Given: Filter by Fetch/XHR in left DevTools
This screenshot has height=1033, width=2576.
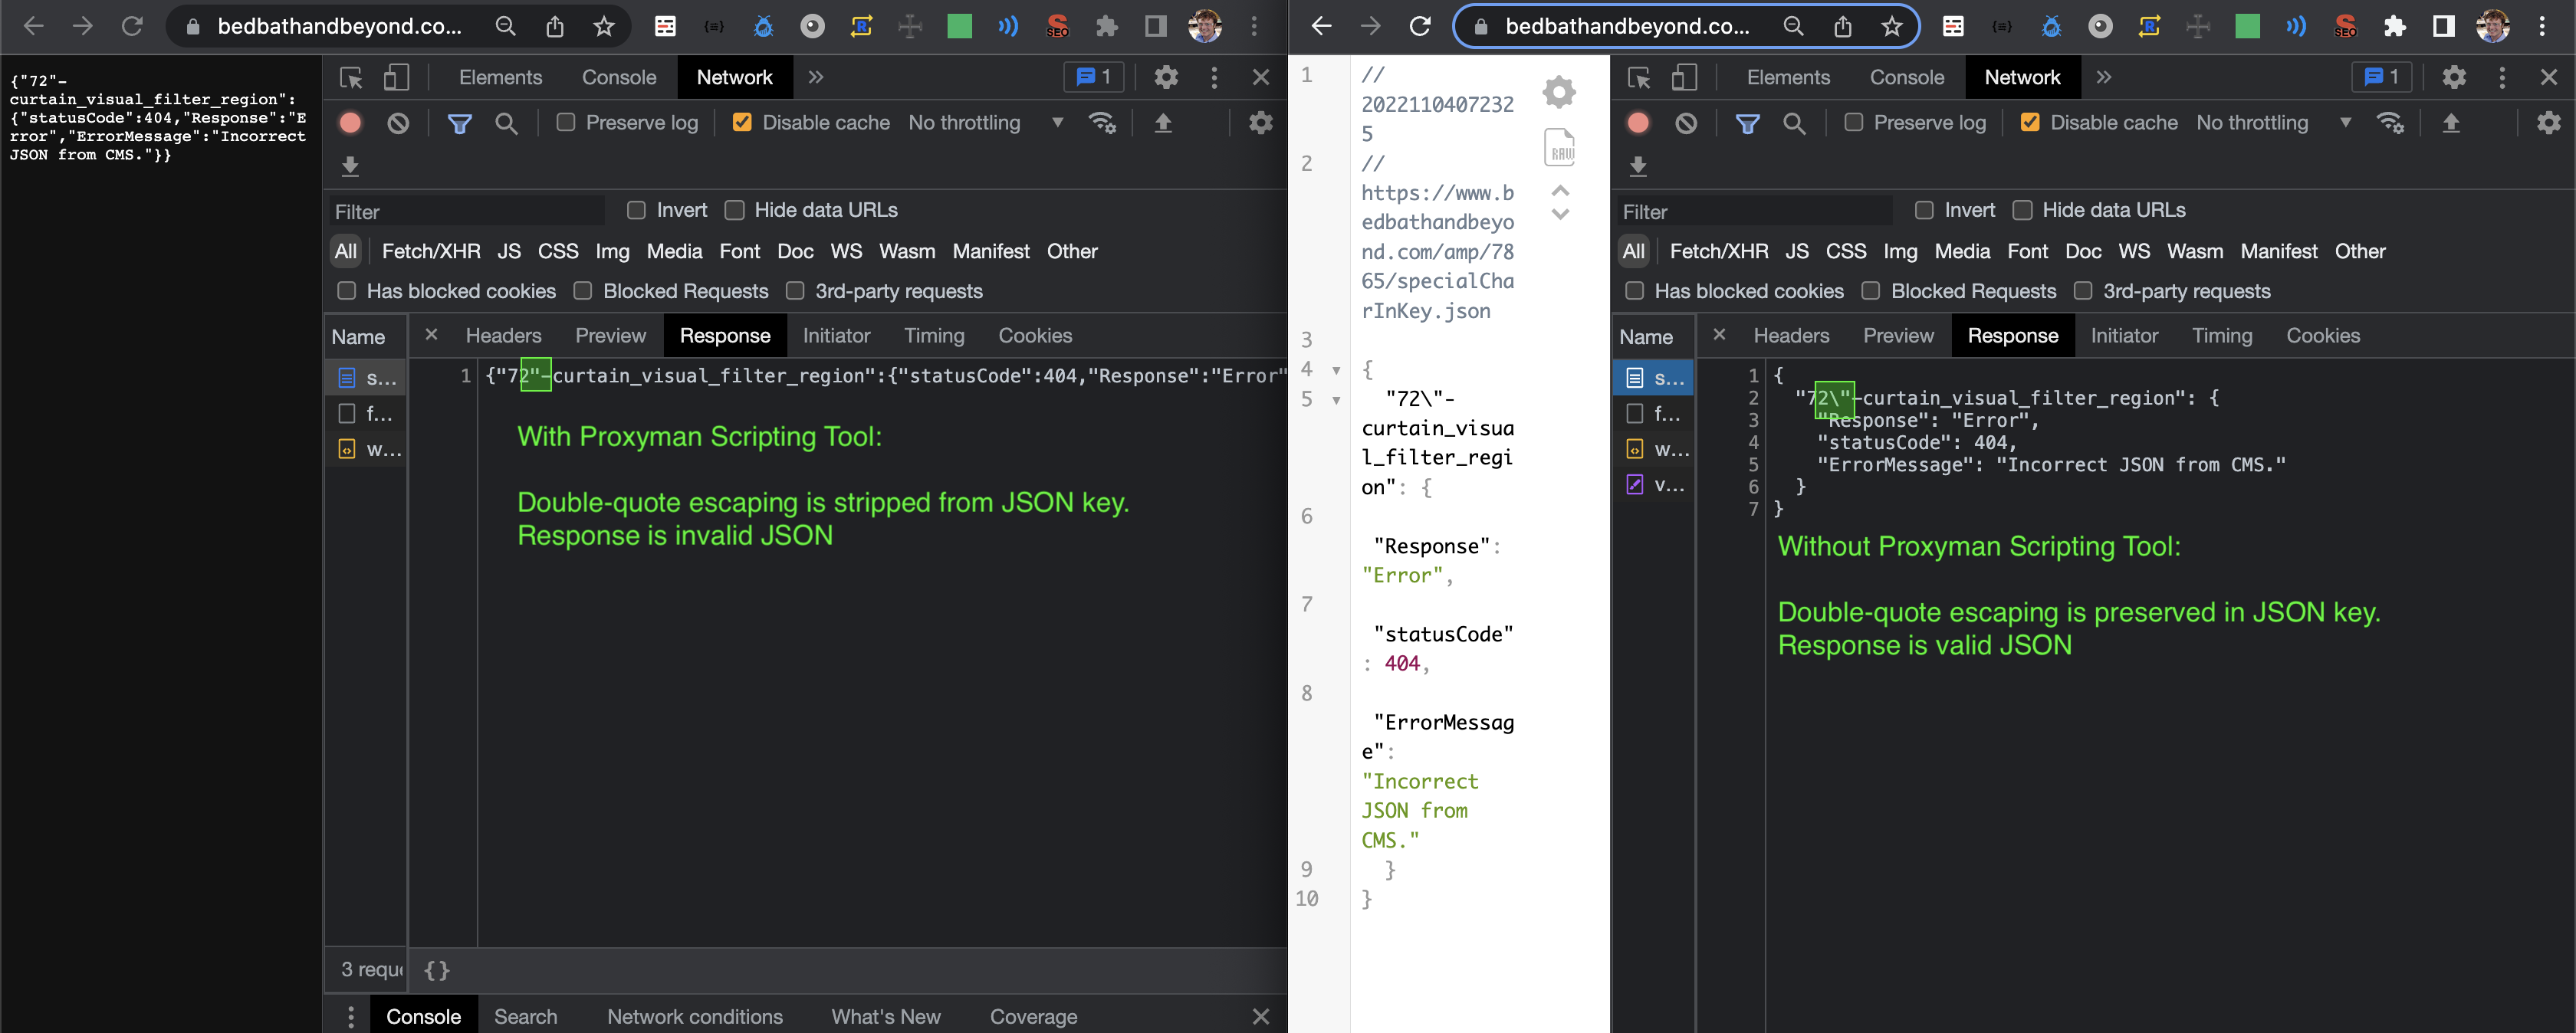Looking at the screenshot, I should click(431, 251).
